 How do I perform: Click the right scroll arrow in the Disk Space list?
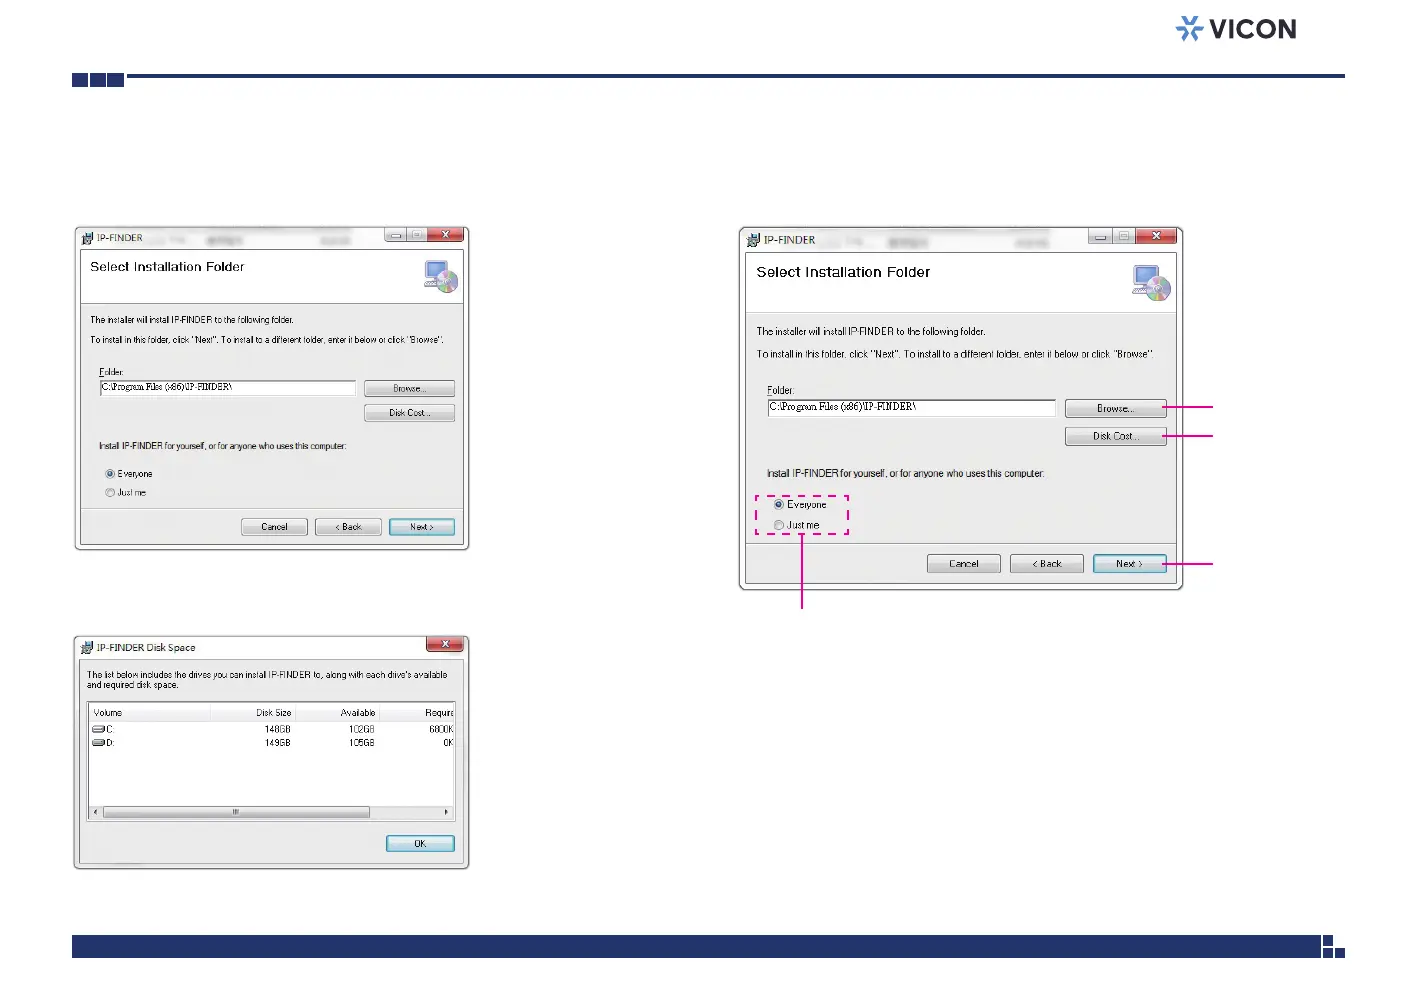(446, 812)
